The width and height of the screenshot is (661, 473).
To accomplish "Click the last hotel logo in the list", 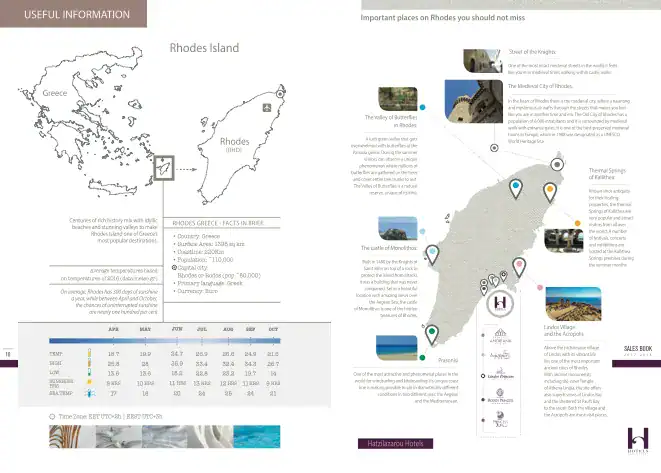I will click(500, 420).
